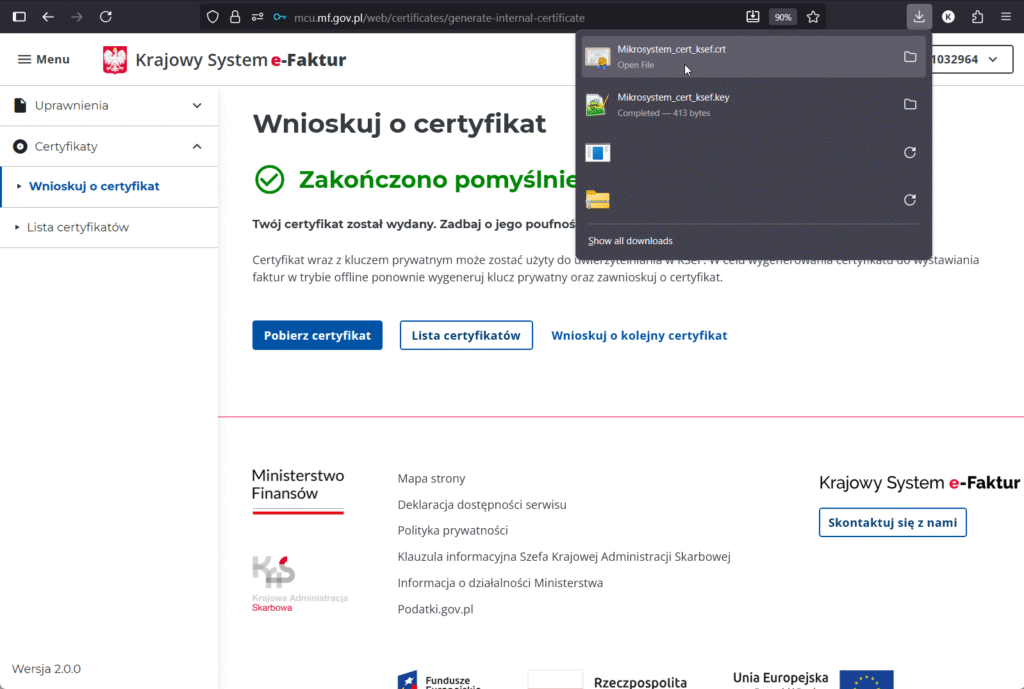Open the site Menu hamburger
The image size is (1024, 689).
tap(44, 60)
